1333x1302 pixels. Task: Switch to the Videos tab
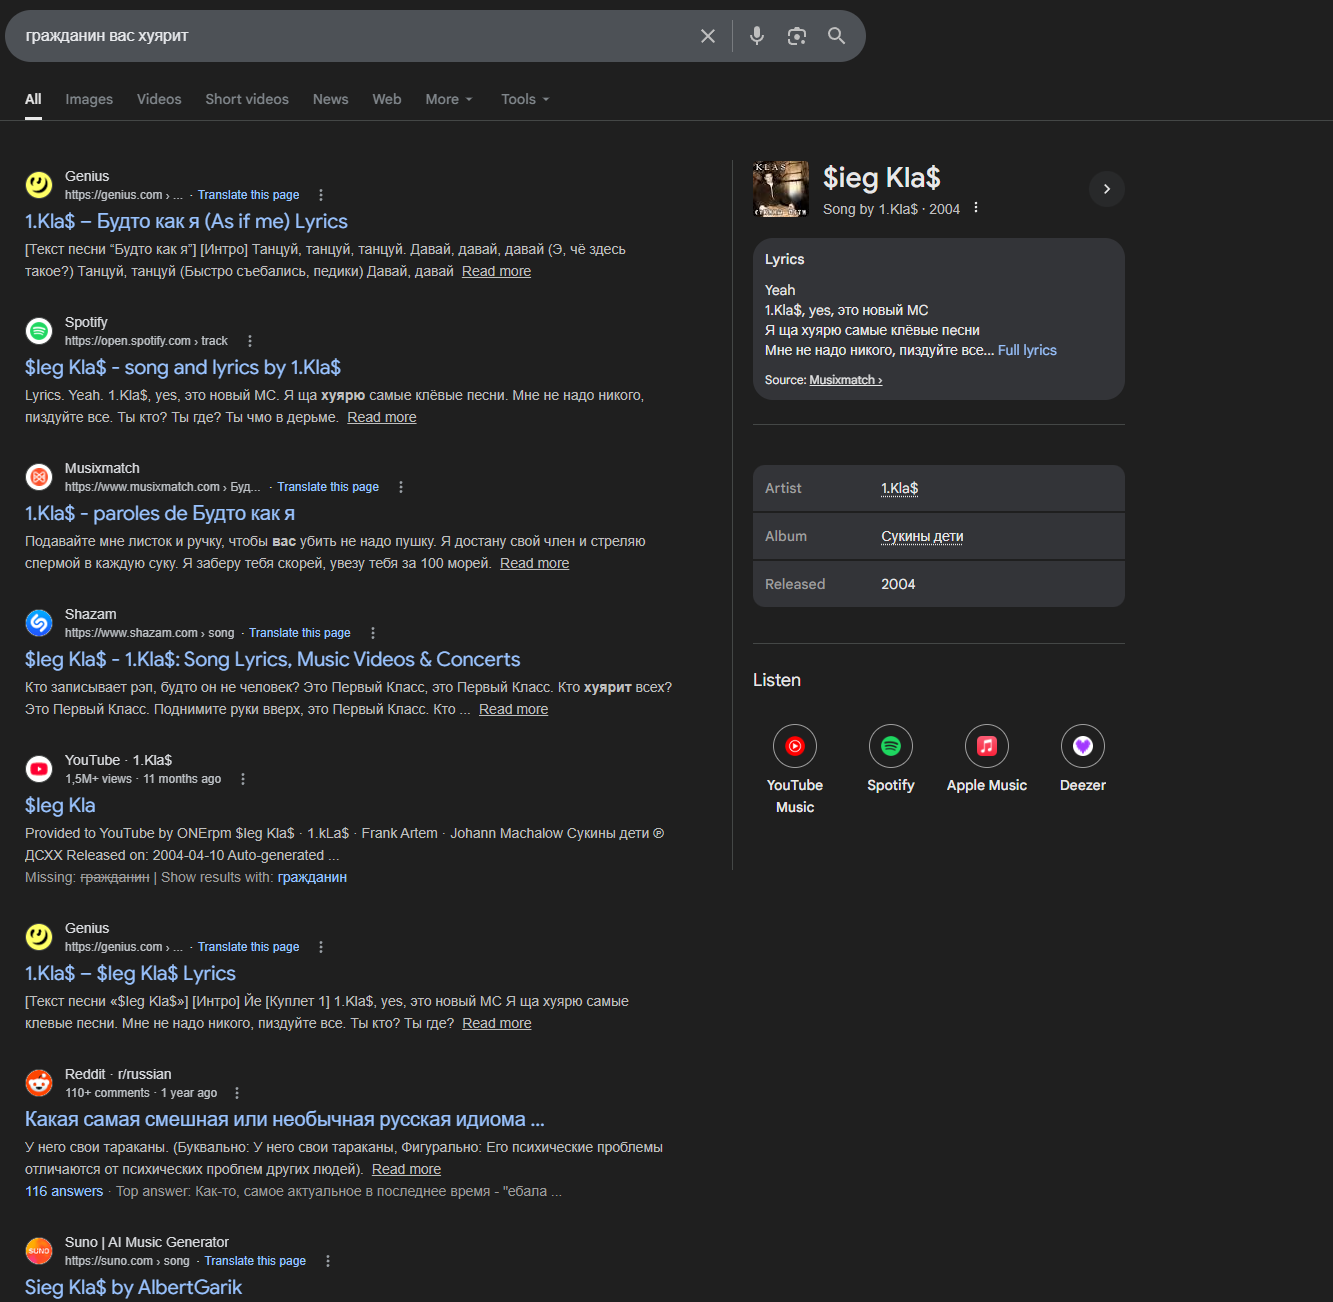tap(159, 99)
